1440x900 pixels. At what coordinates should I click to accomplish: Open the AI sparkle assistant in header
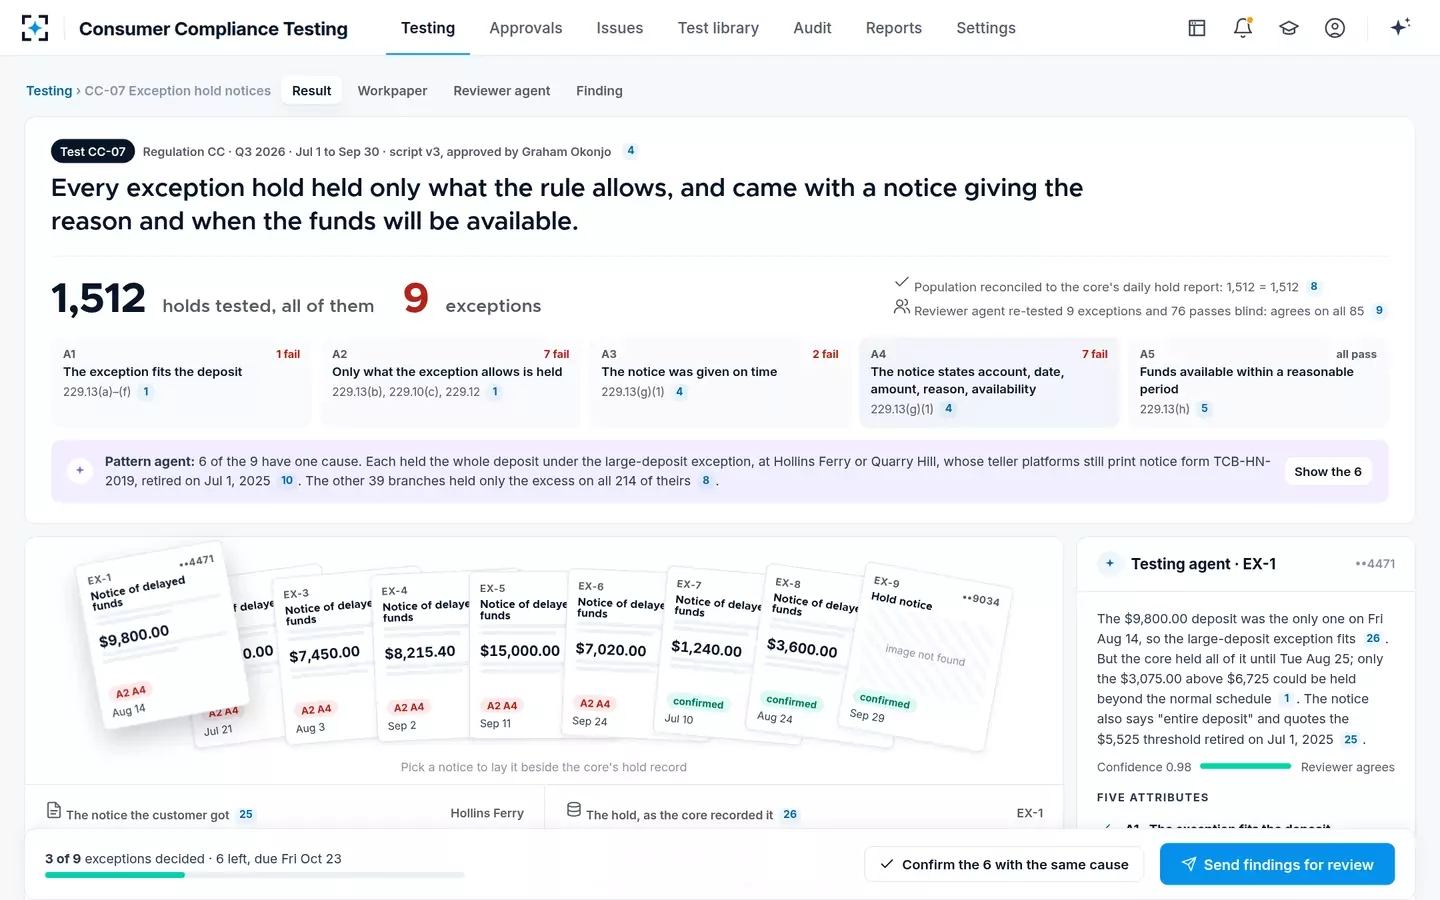point(1400,27)
